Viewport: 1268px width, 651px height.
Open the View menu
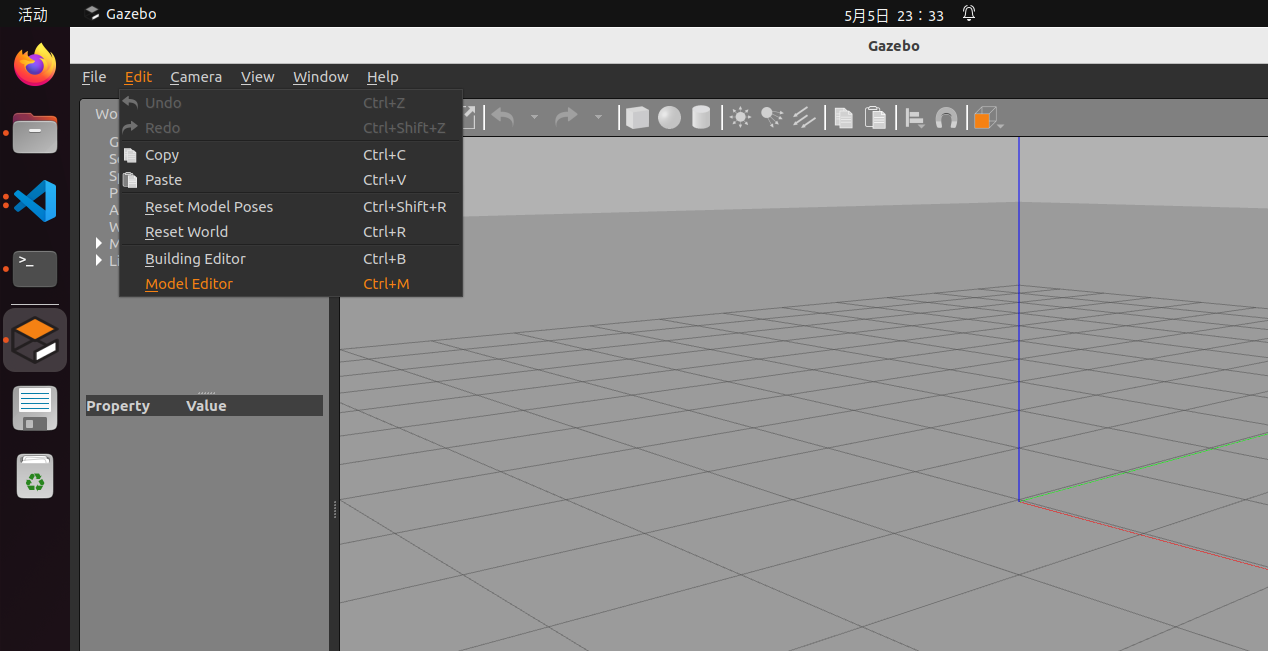(x=257, y=77)
